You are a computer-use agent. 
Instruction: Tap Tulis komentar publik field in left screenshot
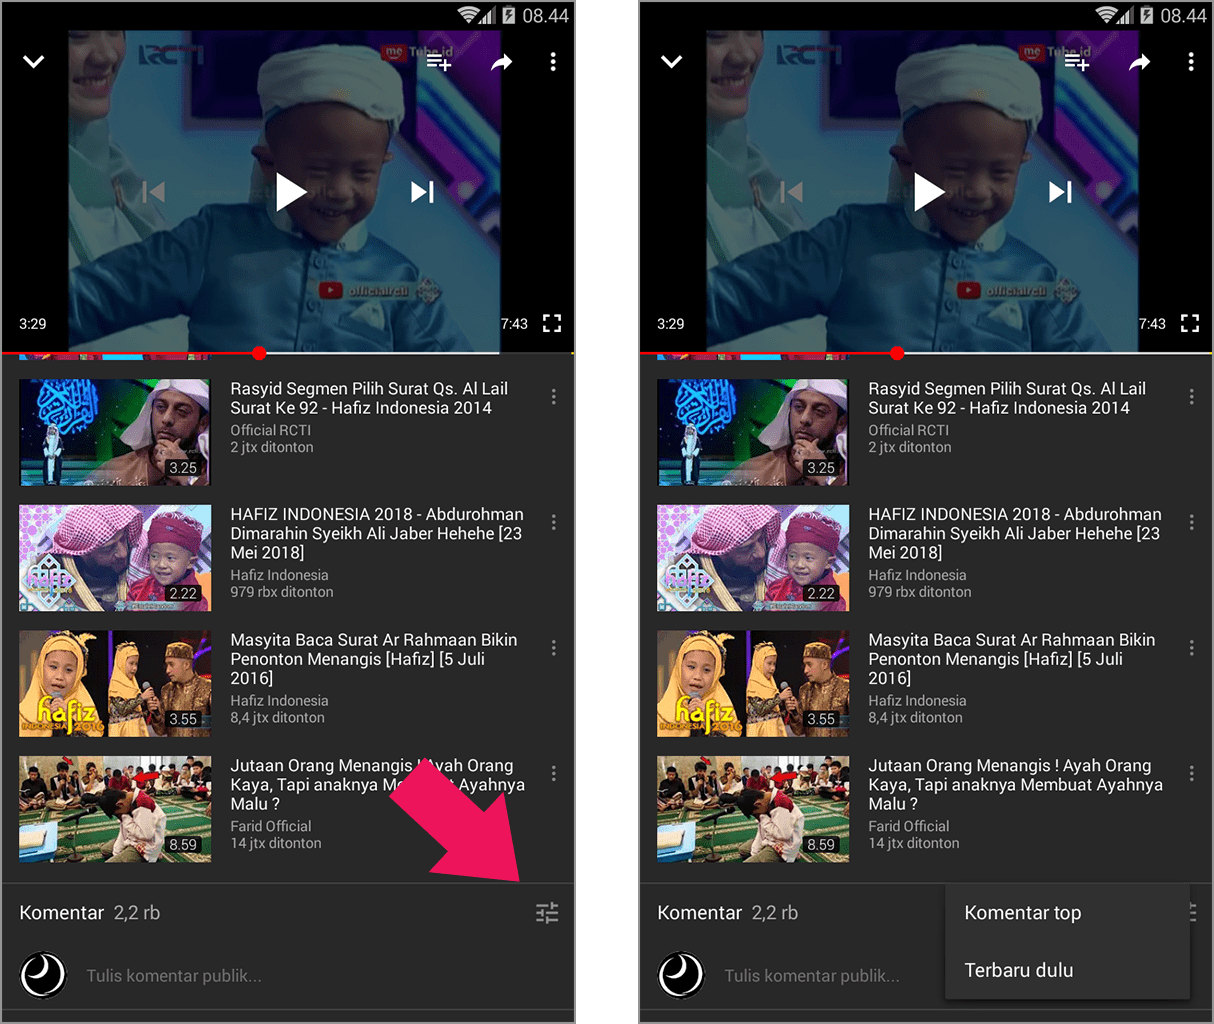(174, 976)
